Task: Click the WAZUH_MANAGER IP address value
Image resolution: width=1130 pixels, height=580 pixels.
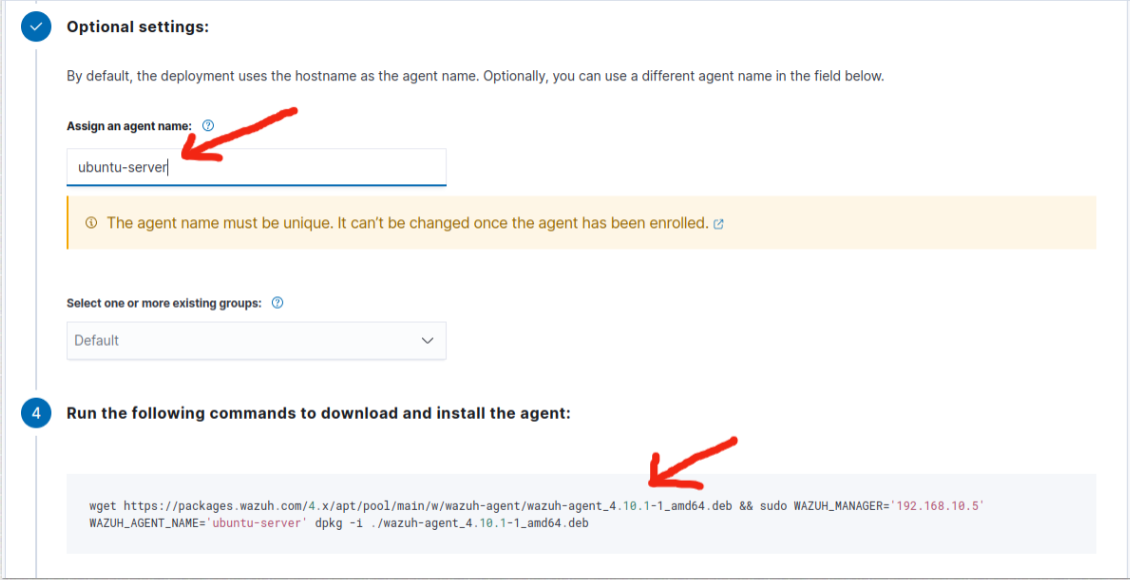Action: (x=938, y=506)
